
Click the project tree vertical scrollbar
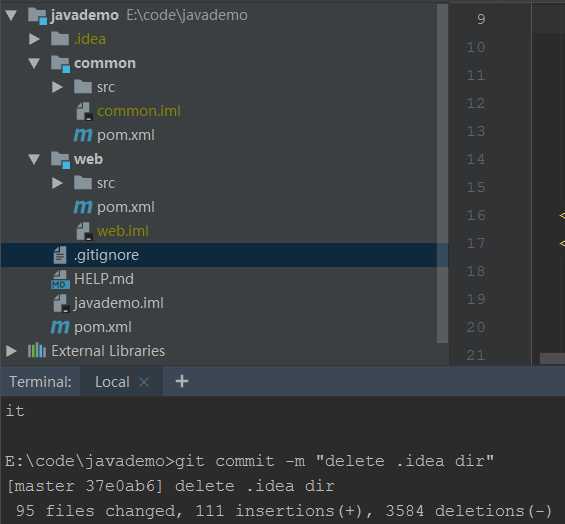442,173
